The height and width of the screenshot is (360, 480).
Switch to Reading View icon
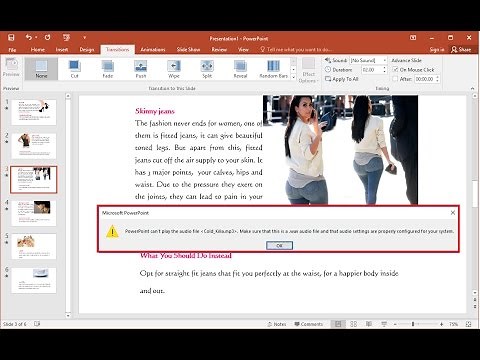coord(369,324)
